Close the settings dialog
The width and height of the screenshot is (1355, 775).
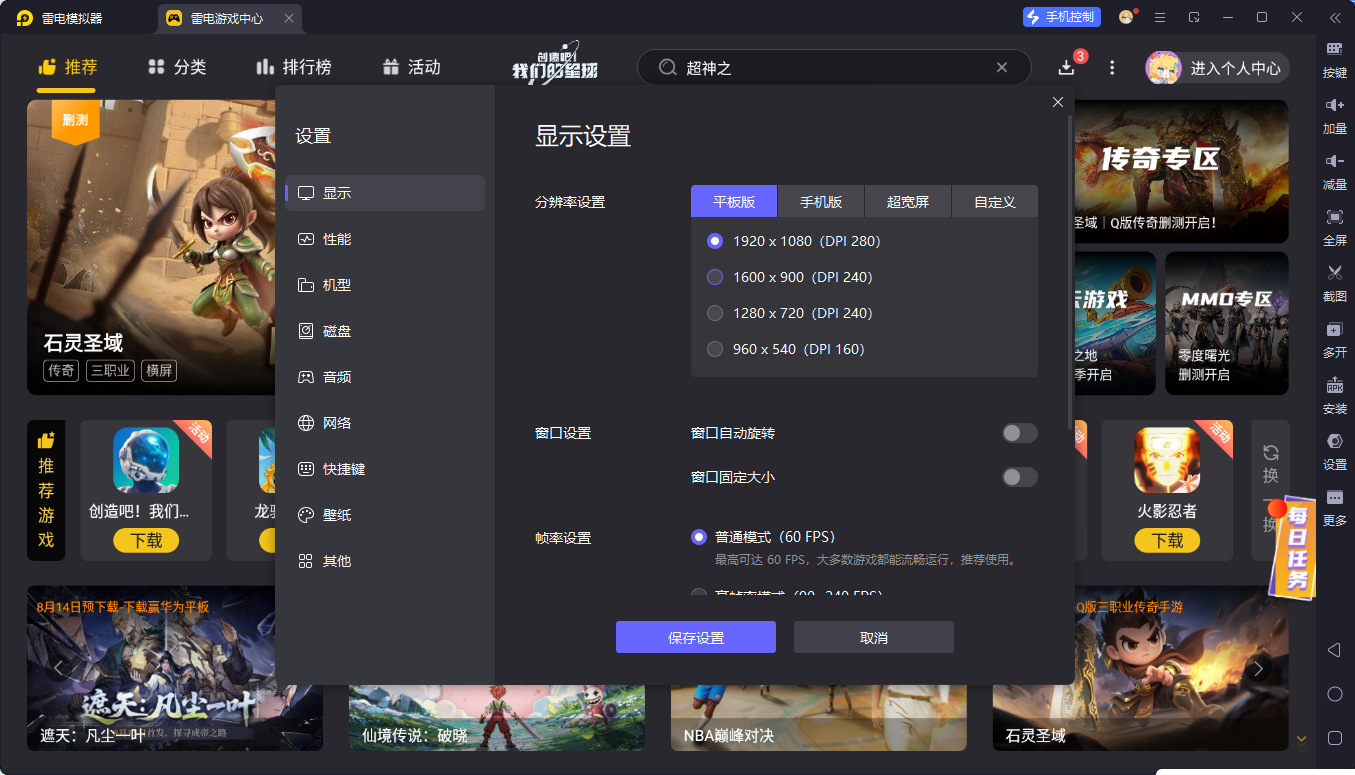pos(1058,102)
